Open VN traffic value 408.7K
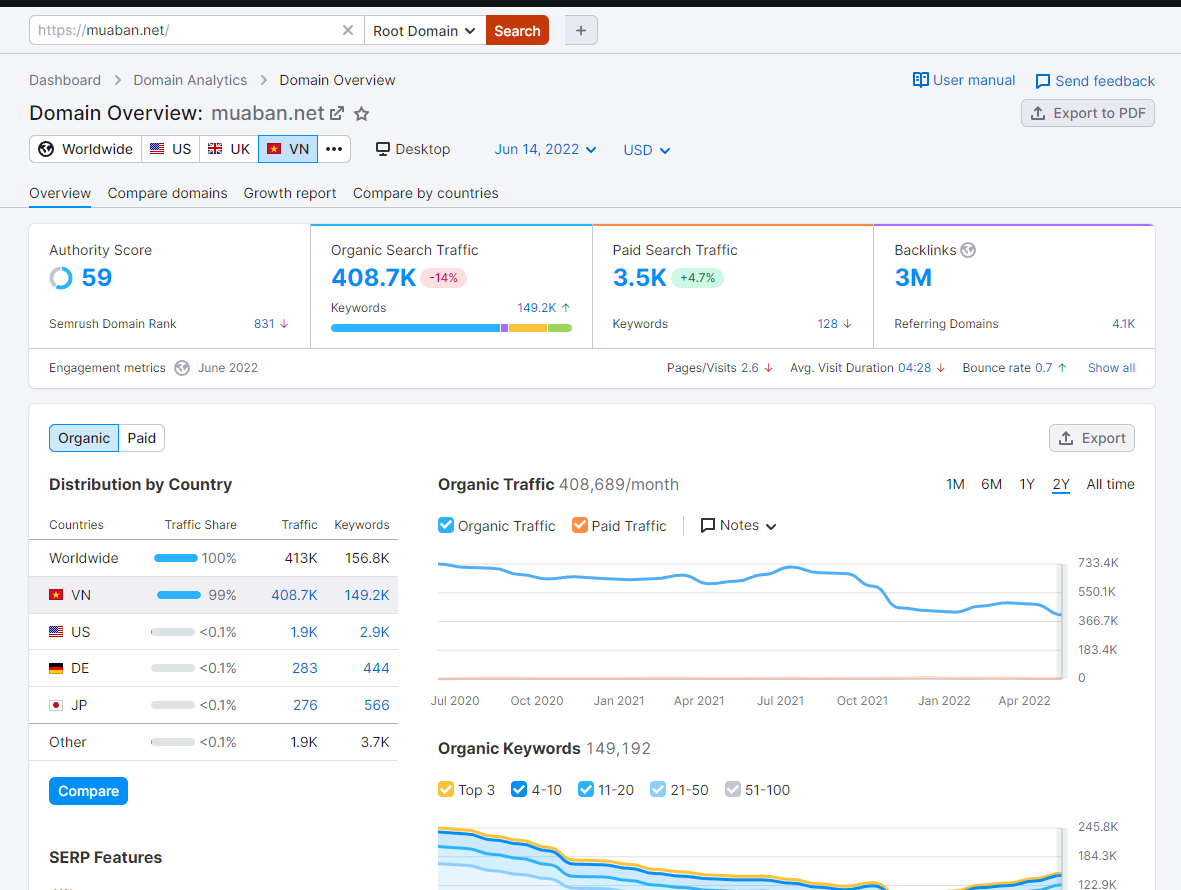Viewport: 1181px width, 890px height. pos(294,595)
